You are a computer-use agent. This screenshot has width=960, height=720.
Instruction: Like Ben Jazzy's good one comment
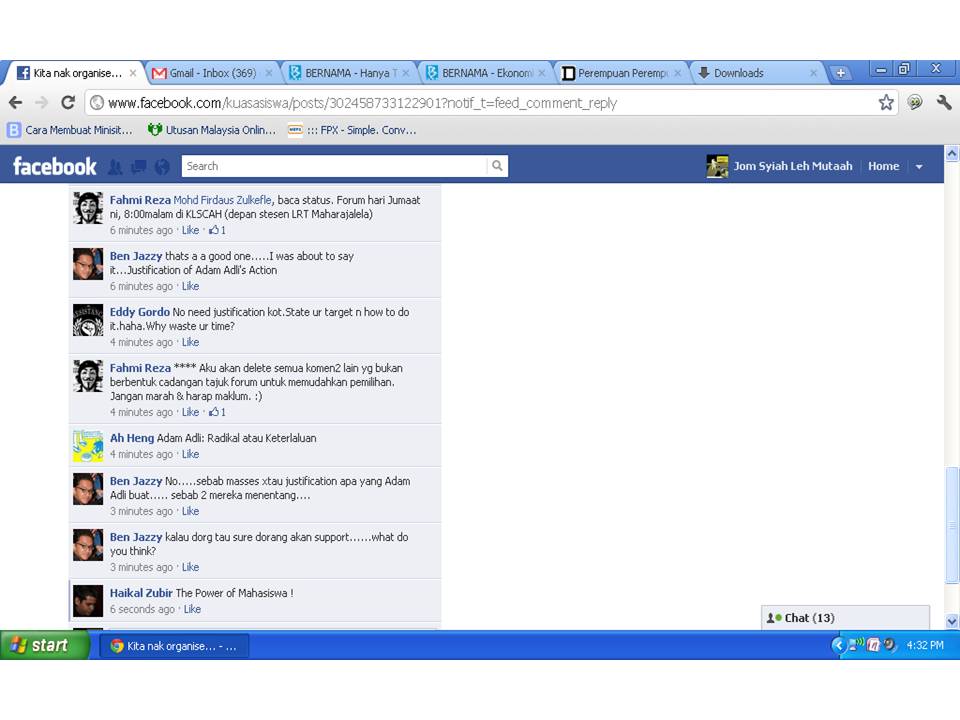pyautogui.click(x=190, y=286)
